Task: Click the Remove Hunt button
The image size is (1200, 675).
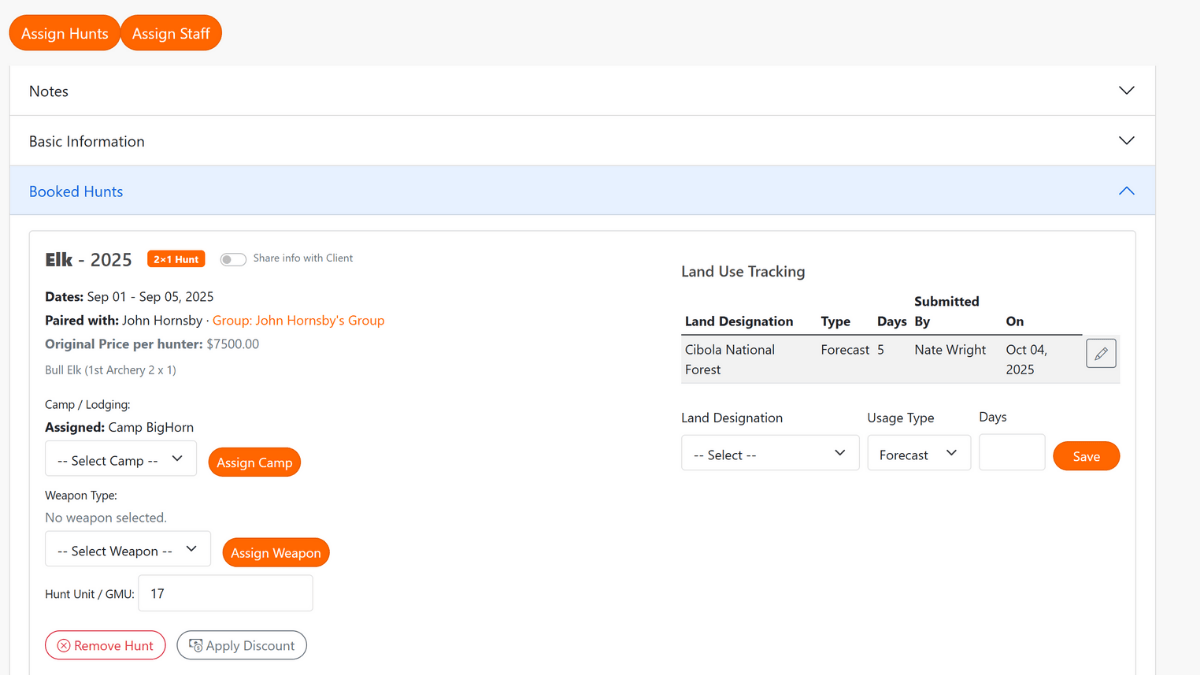Action: pyautogui.click(x=105, y=645)
